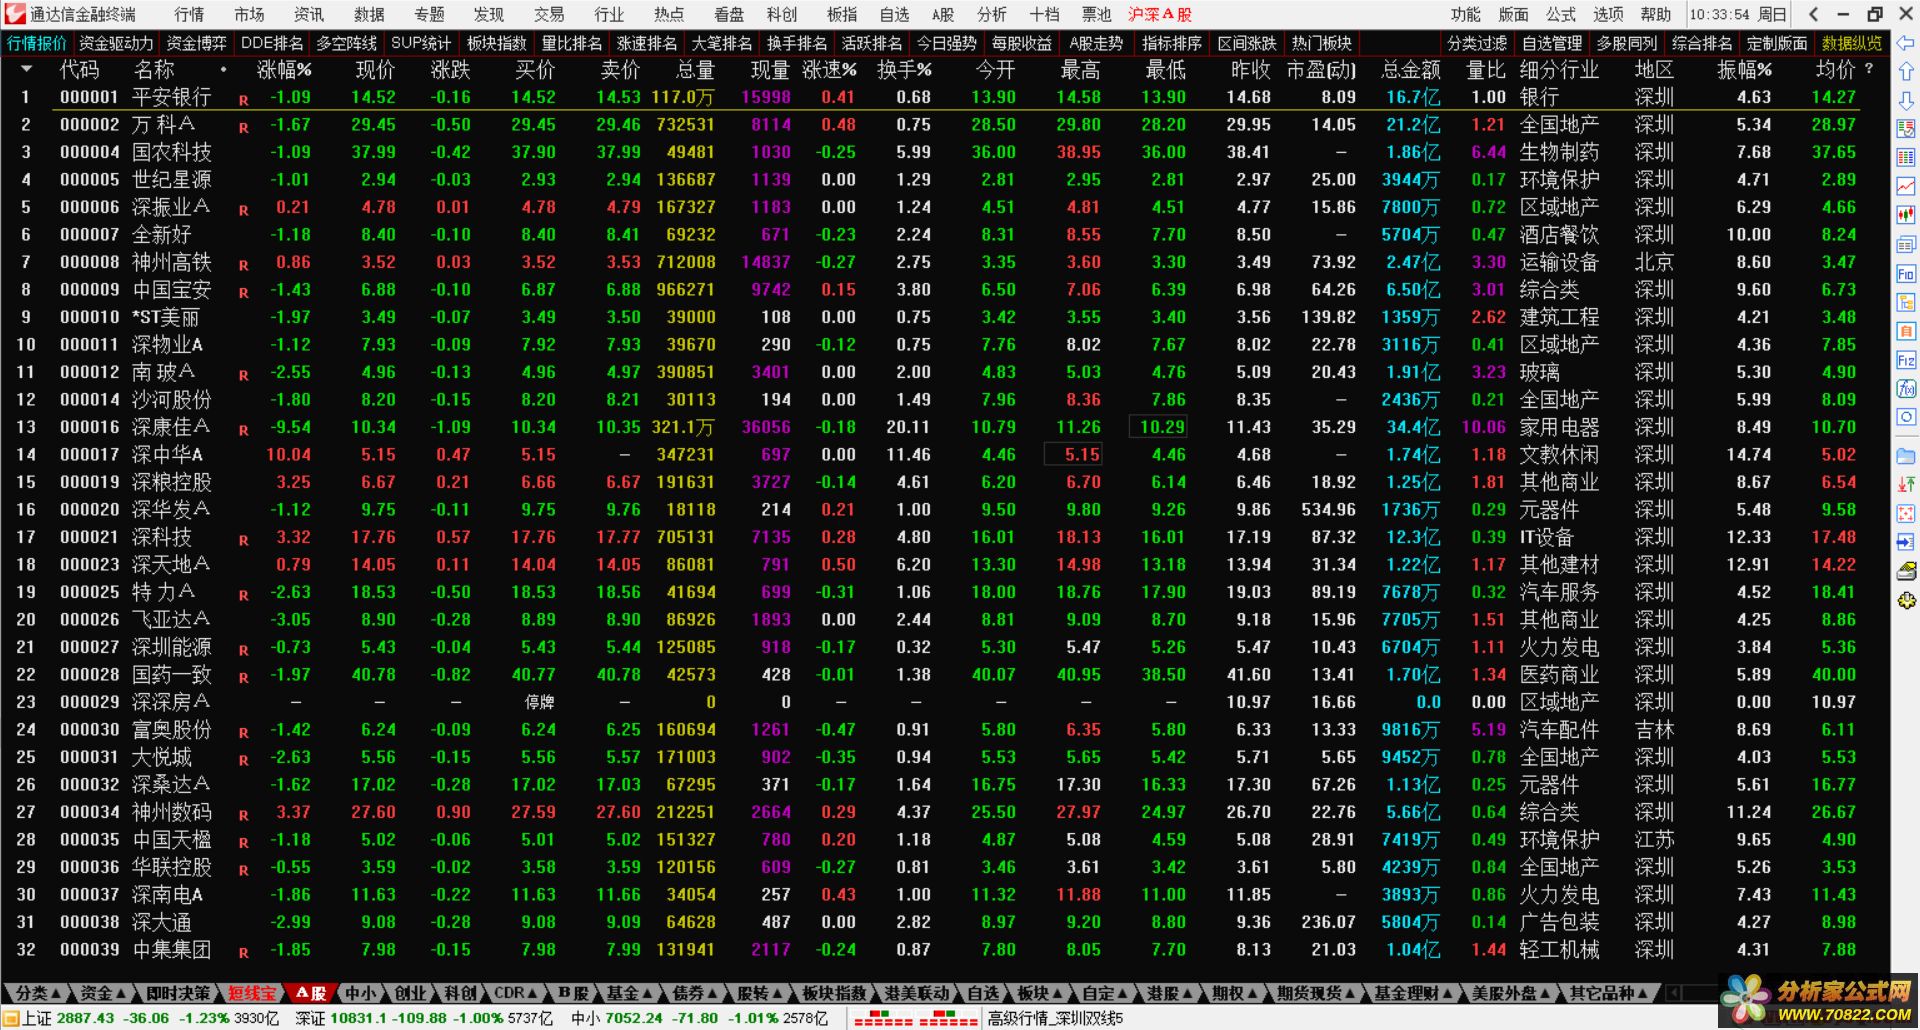Expand the 债券 bottom tab menu
The height and width of the screenshot is (1030, 1920).
coord(693,993)
